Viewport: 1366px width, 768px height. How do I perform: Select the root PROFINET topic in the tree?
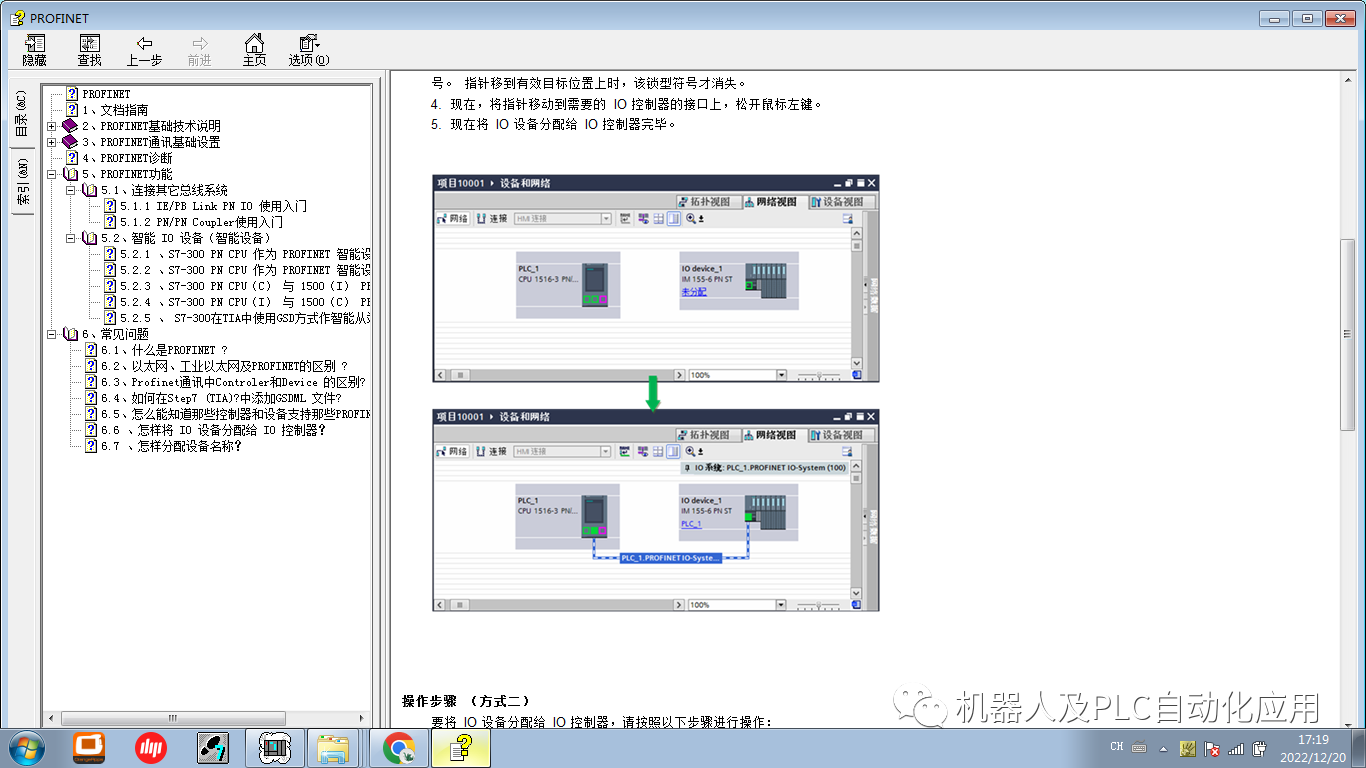(x=106, y=94)
